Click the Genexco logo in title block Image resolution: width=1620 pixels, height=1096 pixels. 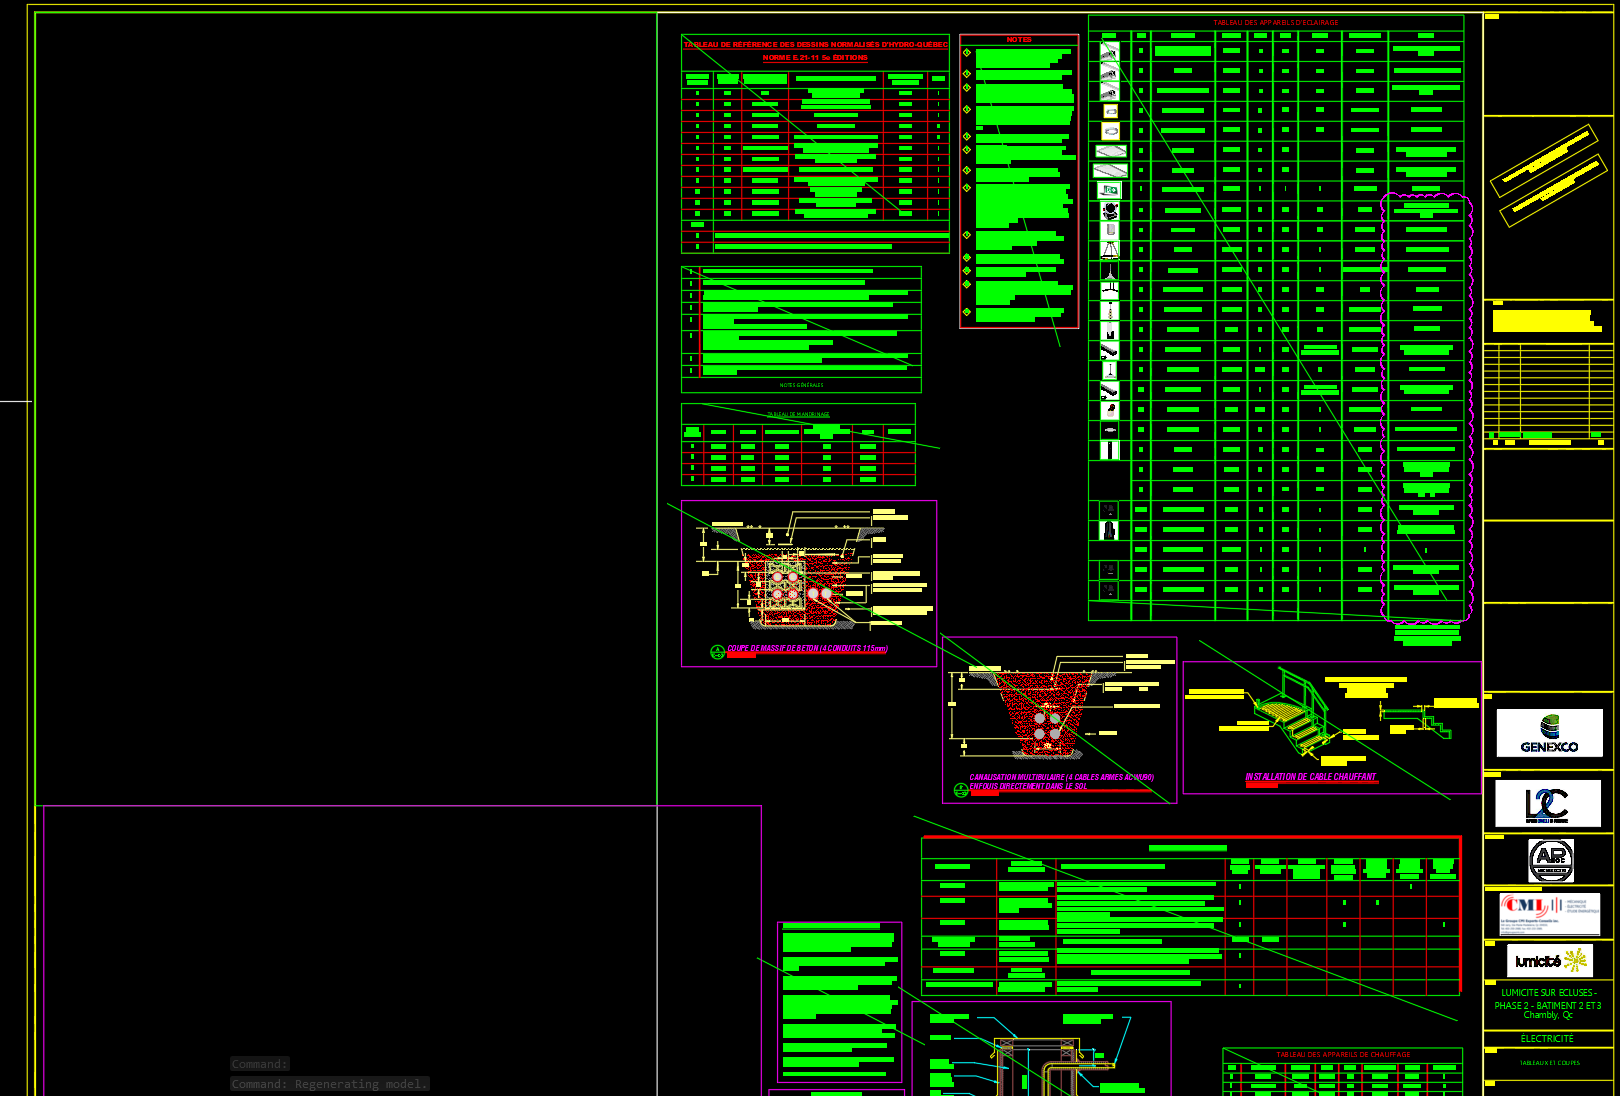click(x=1549, y=733)
